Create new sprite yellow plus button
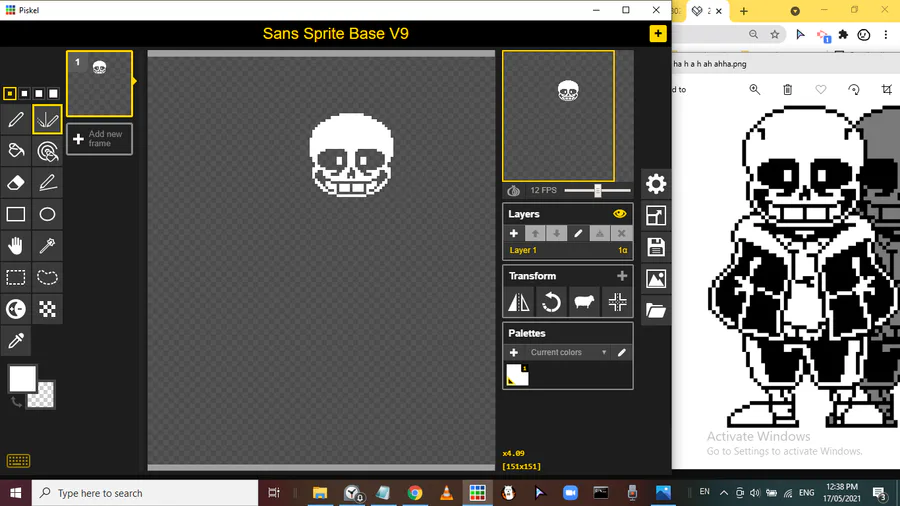This screenshot has width=900, height=506. (658, 33)
